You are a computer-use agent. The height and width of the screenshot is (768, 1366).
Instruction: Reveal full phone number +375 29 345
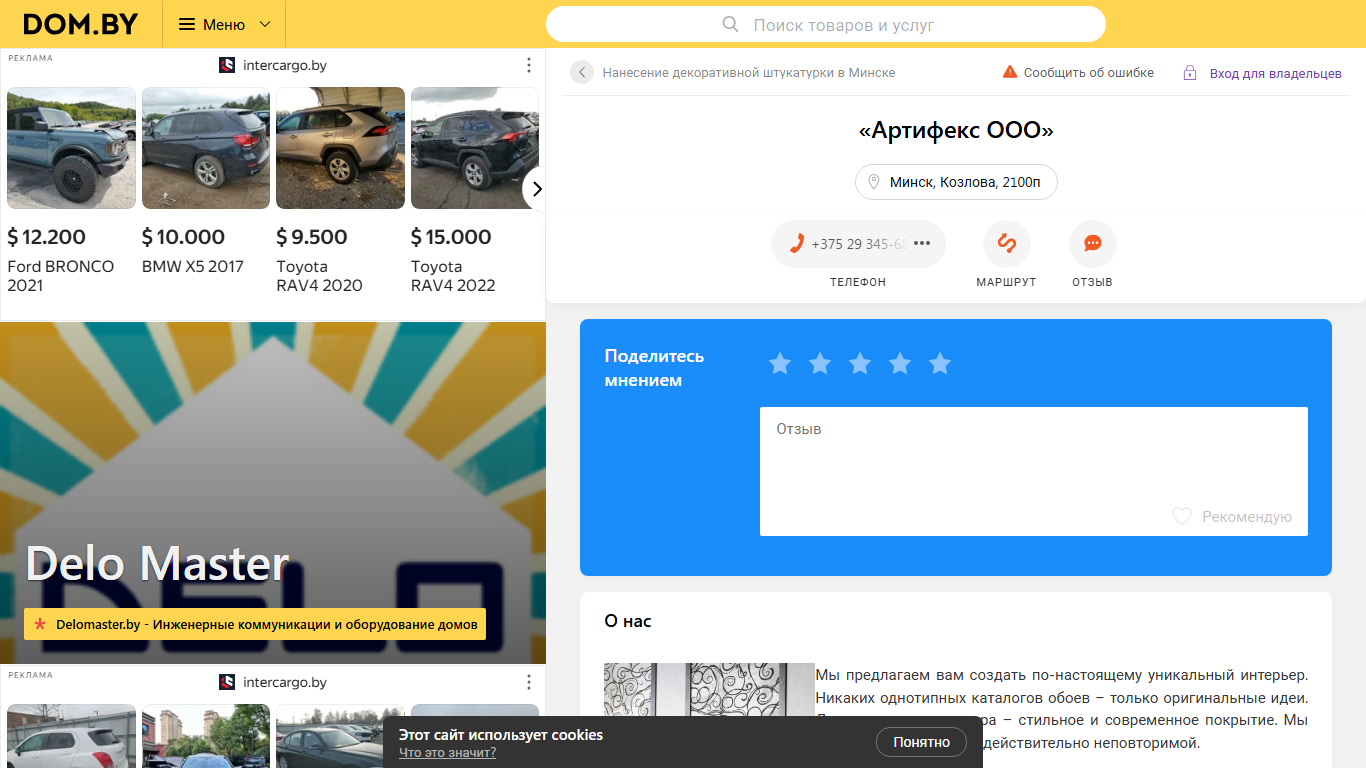858,244
